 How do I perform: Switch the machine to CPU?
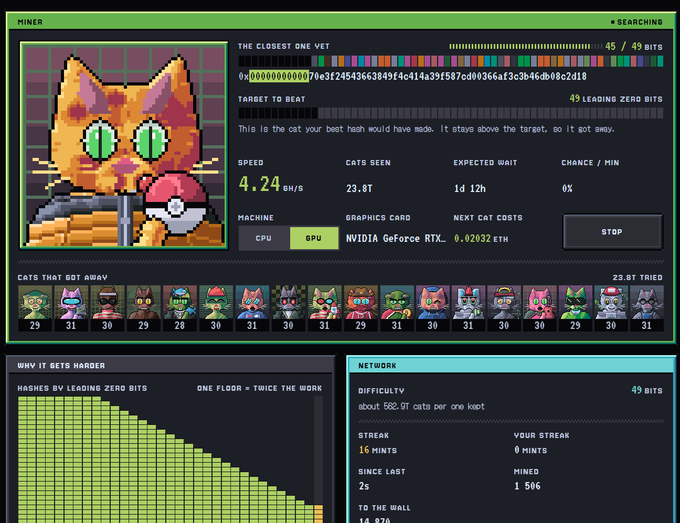264,238
